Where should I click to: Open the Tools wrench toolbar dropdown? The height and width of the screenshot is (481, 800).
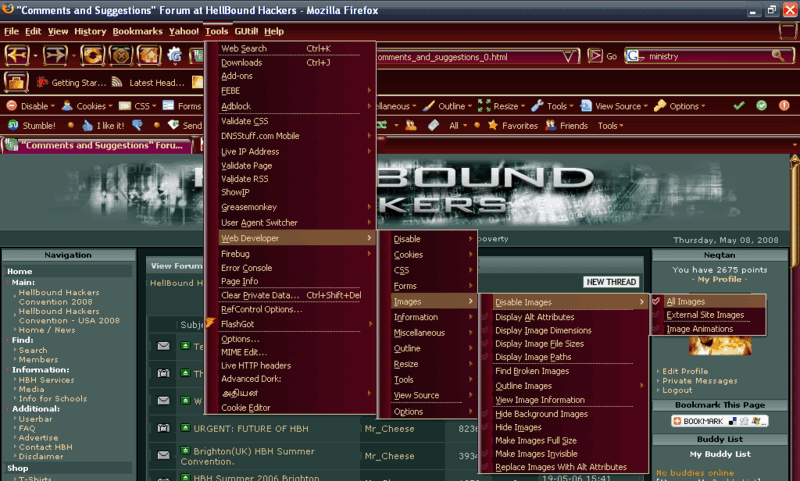(552, 106)
